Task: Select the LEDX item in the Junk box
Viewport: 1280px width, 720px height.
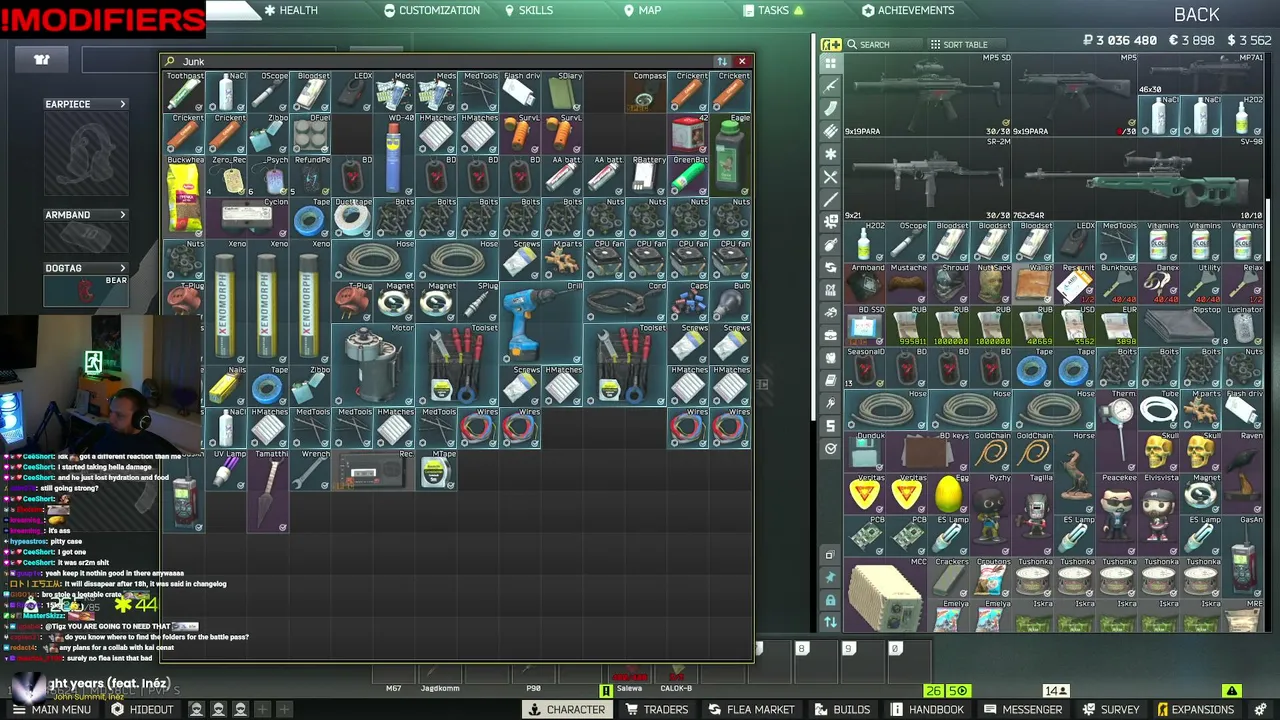Action: coord(352,92)
